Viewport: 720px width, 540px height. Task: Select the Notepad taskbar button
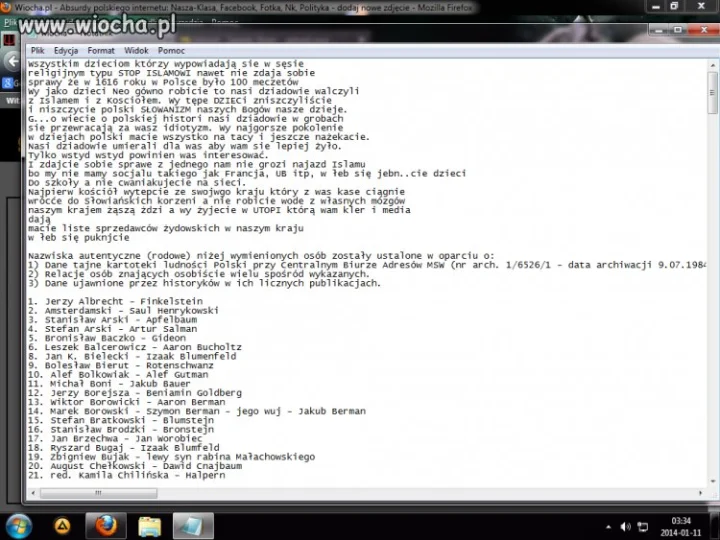pos(193,526)
